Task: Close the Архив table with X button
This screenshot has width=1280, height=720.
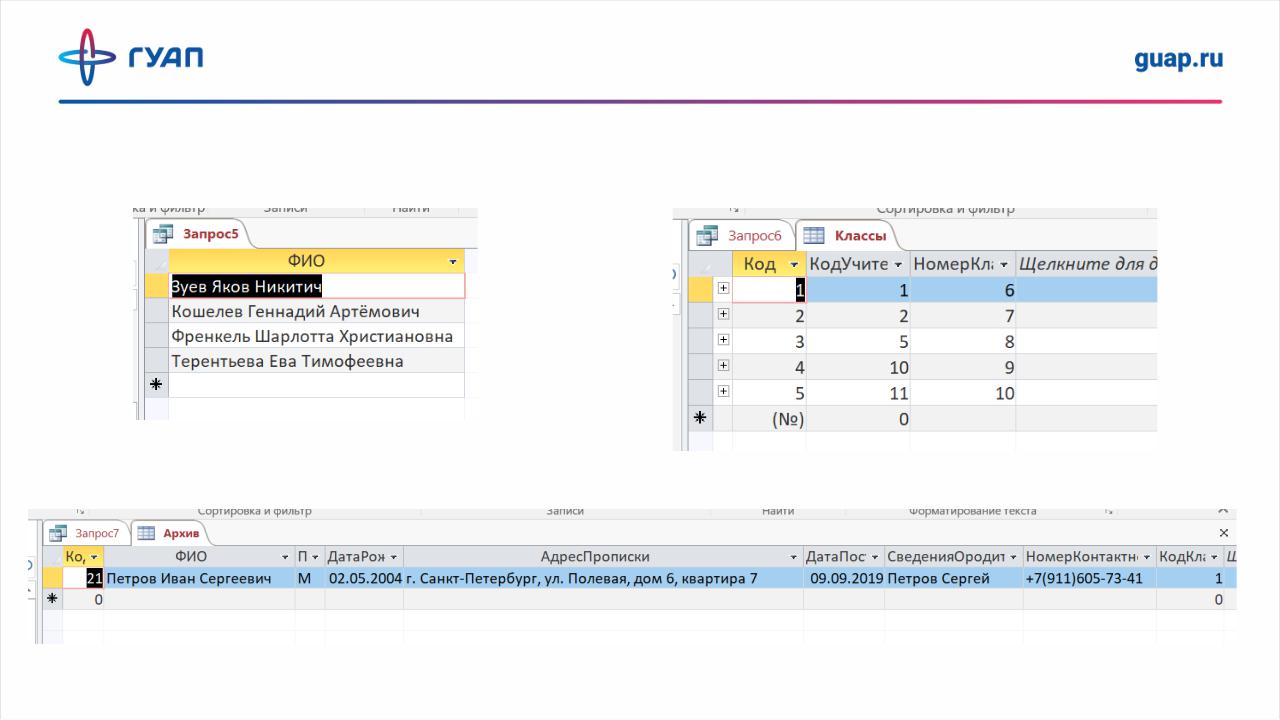Action: [x=1224, y=533]
